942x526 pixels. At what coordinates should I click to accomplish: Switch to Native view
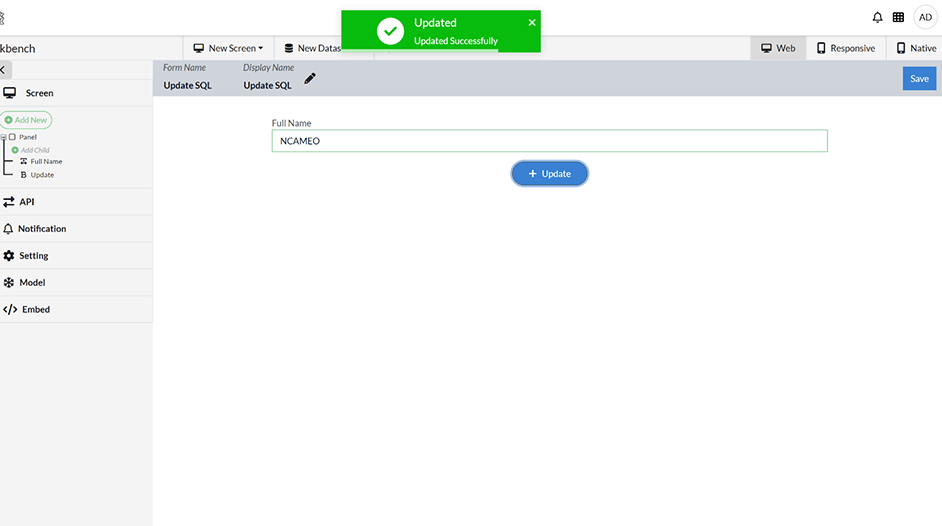click(x=915, y=48)
